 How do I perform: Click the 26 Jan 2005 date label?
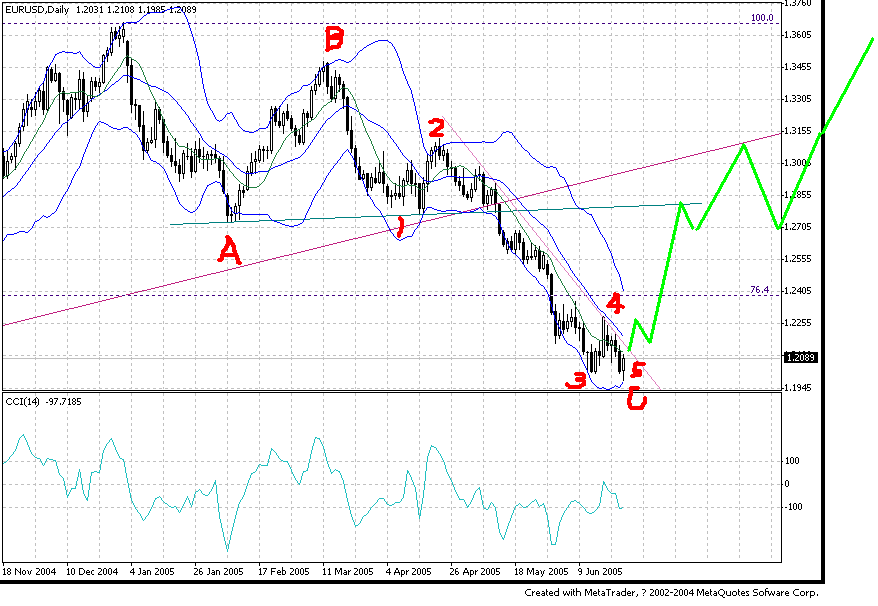click(x=218, y=572)
